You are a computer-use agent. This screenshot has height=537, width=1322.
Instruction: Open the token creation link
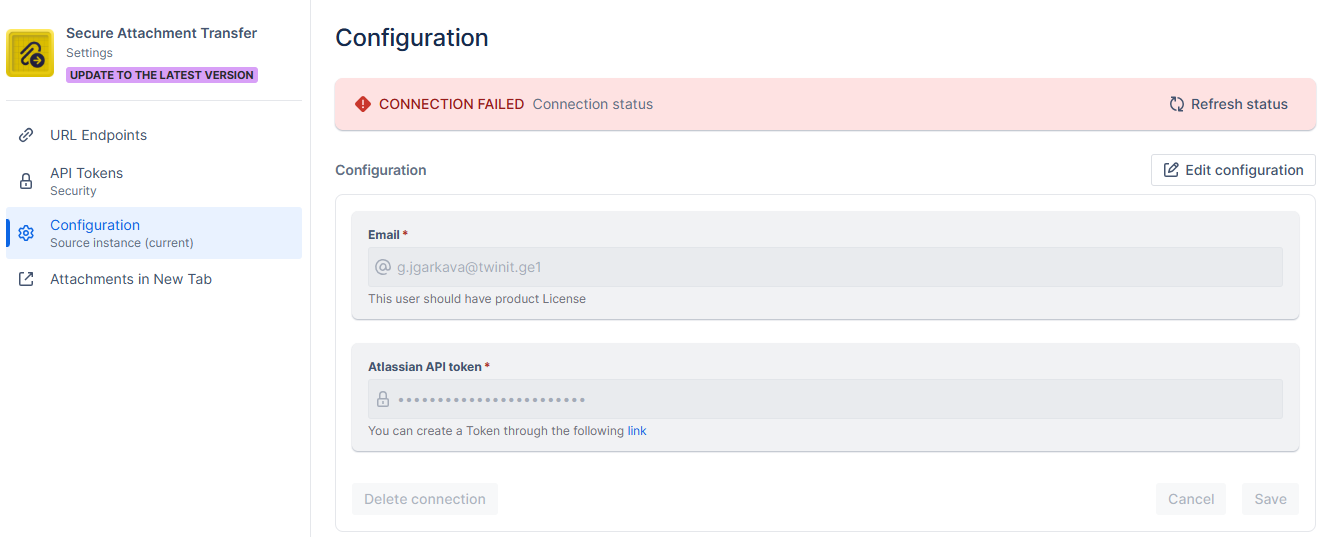[637, 431]
